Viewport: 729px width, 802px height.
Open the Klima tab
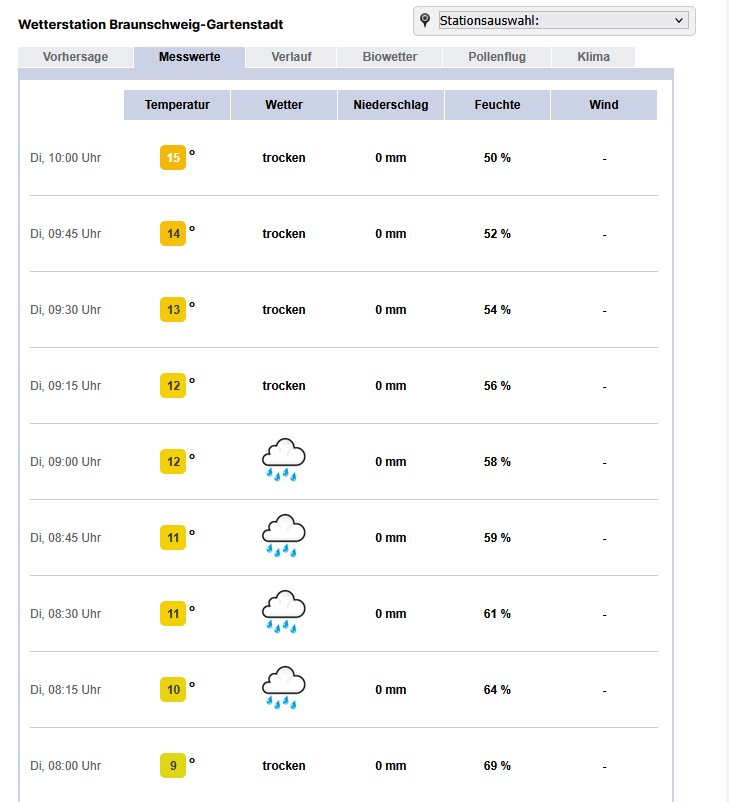coord(593,57)
